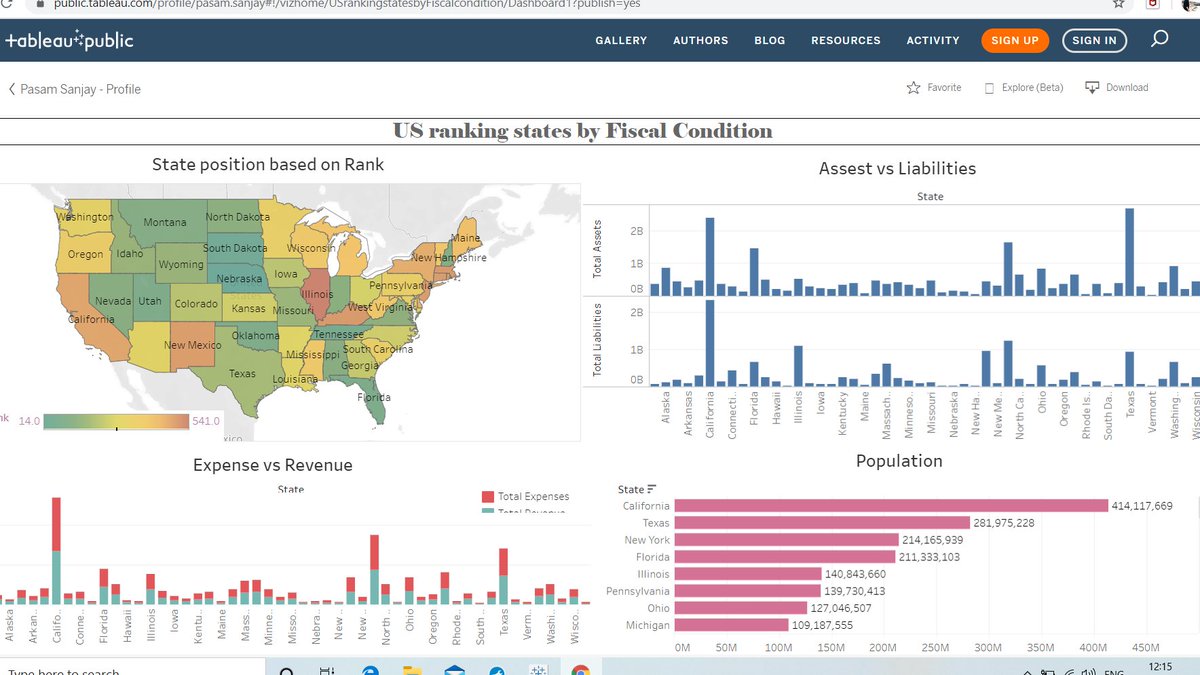Open the BLOG menu item
The image size is (1200, 675).
pos(770,41)
